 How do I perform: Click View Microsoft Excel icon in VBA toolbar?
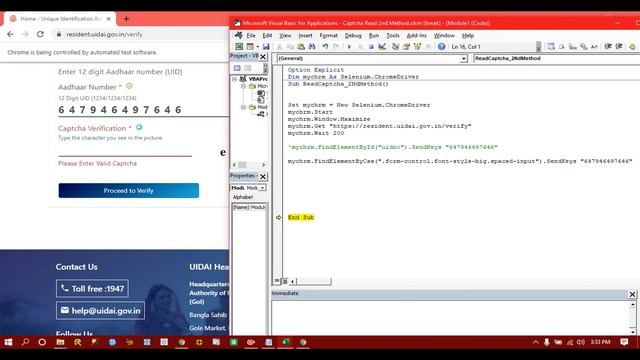coord(239,47)
